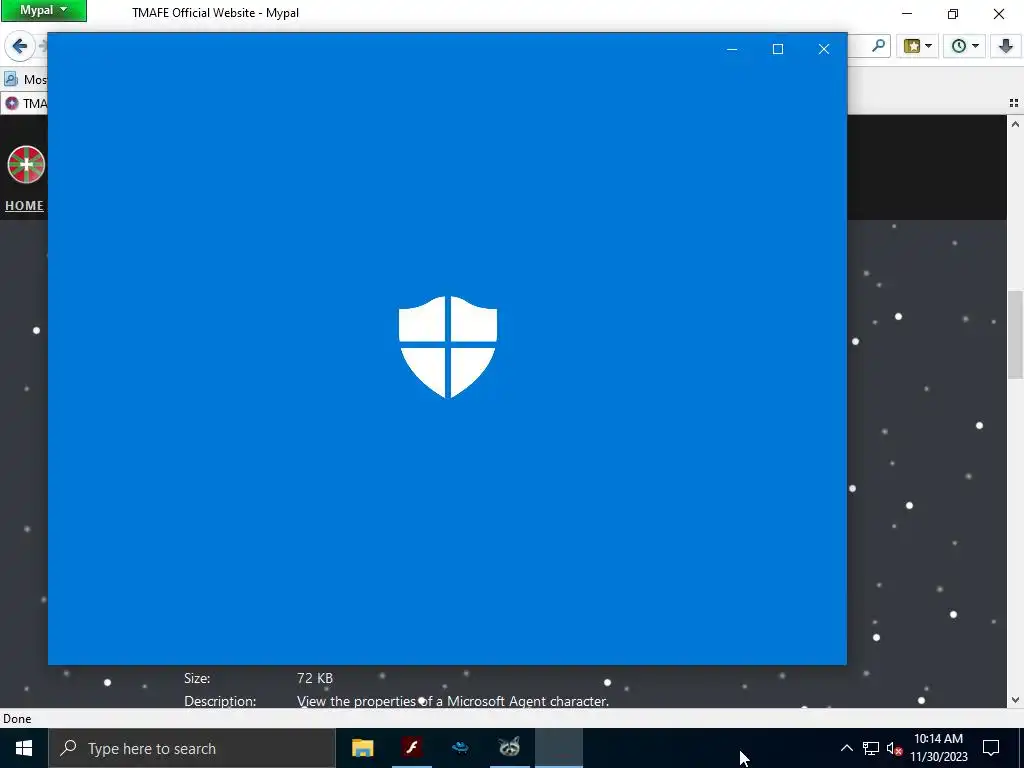The width and height of the screenshot is (1024, 768).
Task: Open the history clock button in Mypal
Action: click(x=959, y=46)
